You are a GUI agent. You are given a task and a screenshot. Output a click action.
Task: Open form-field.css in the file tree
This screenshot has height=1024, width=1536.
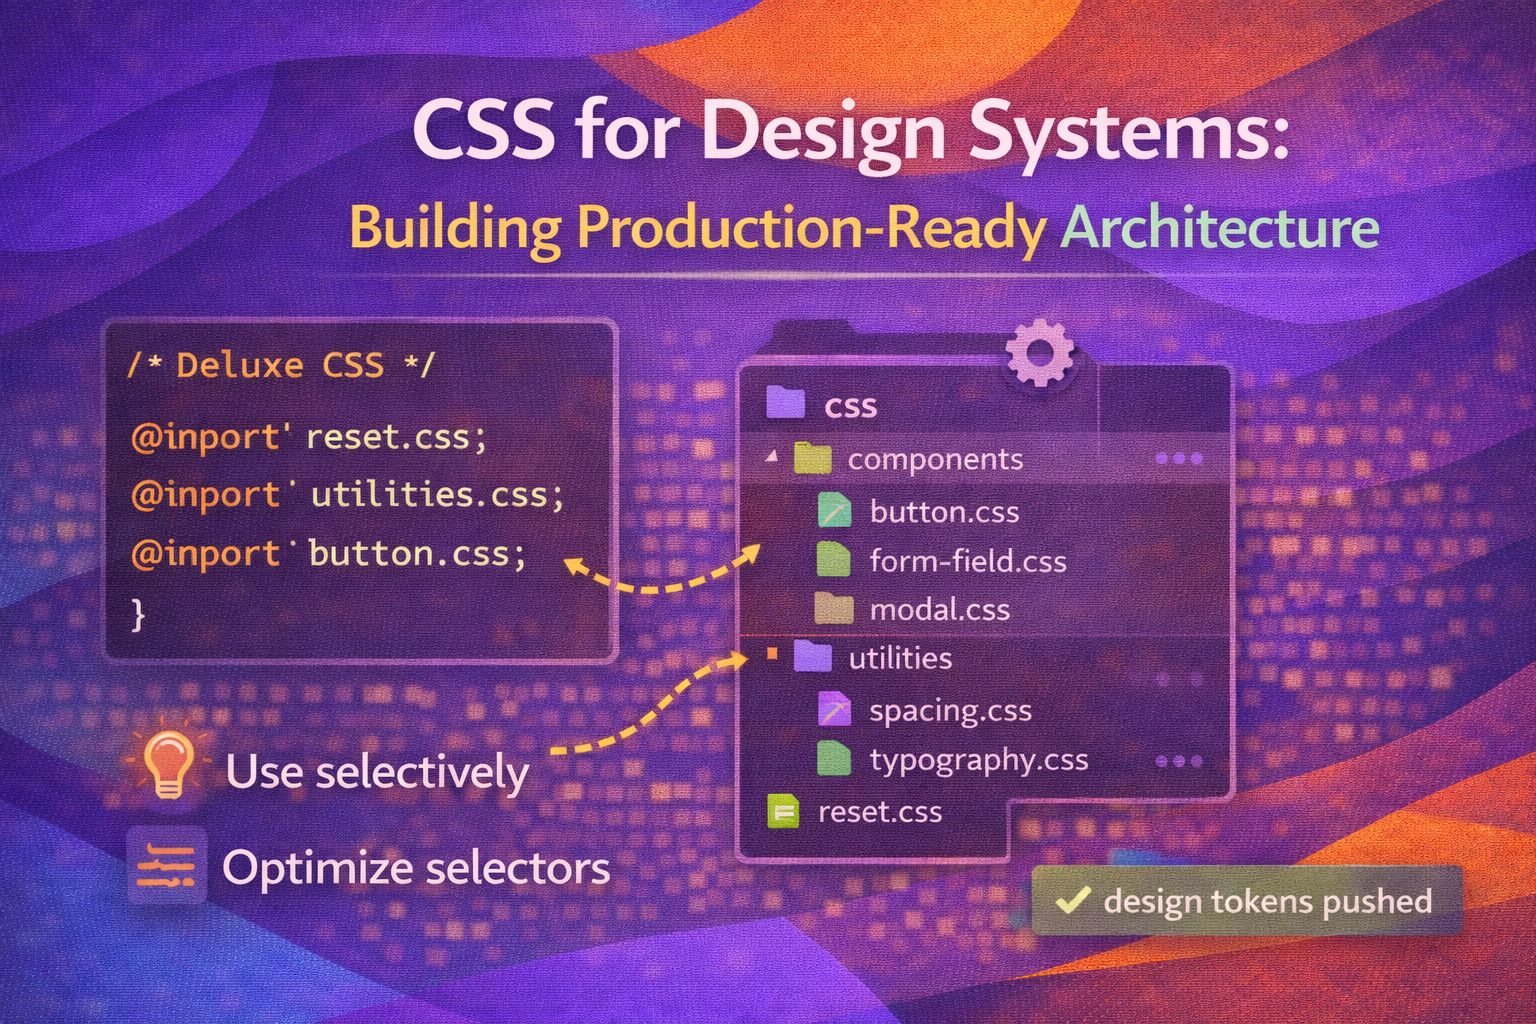coord(968,561)
